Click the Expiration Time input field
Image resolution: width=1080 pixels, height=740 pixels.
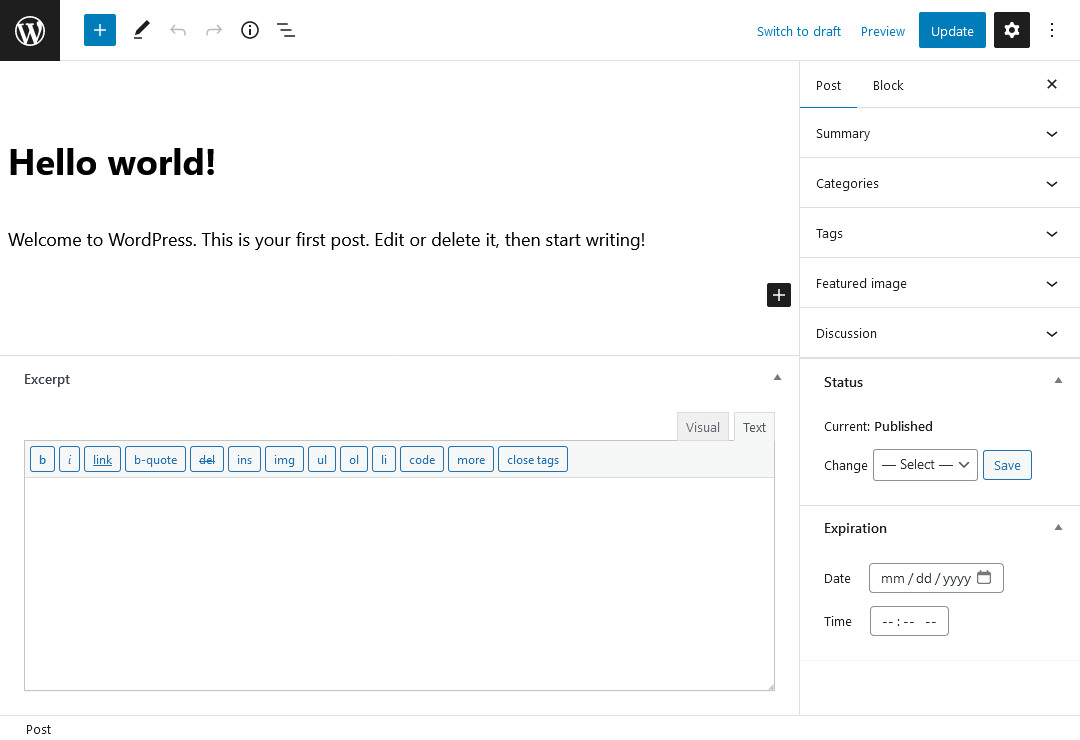coord(909,622)
